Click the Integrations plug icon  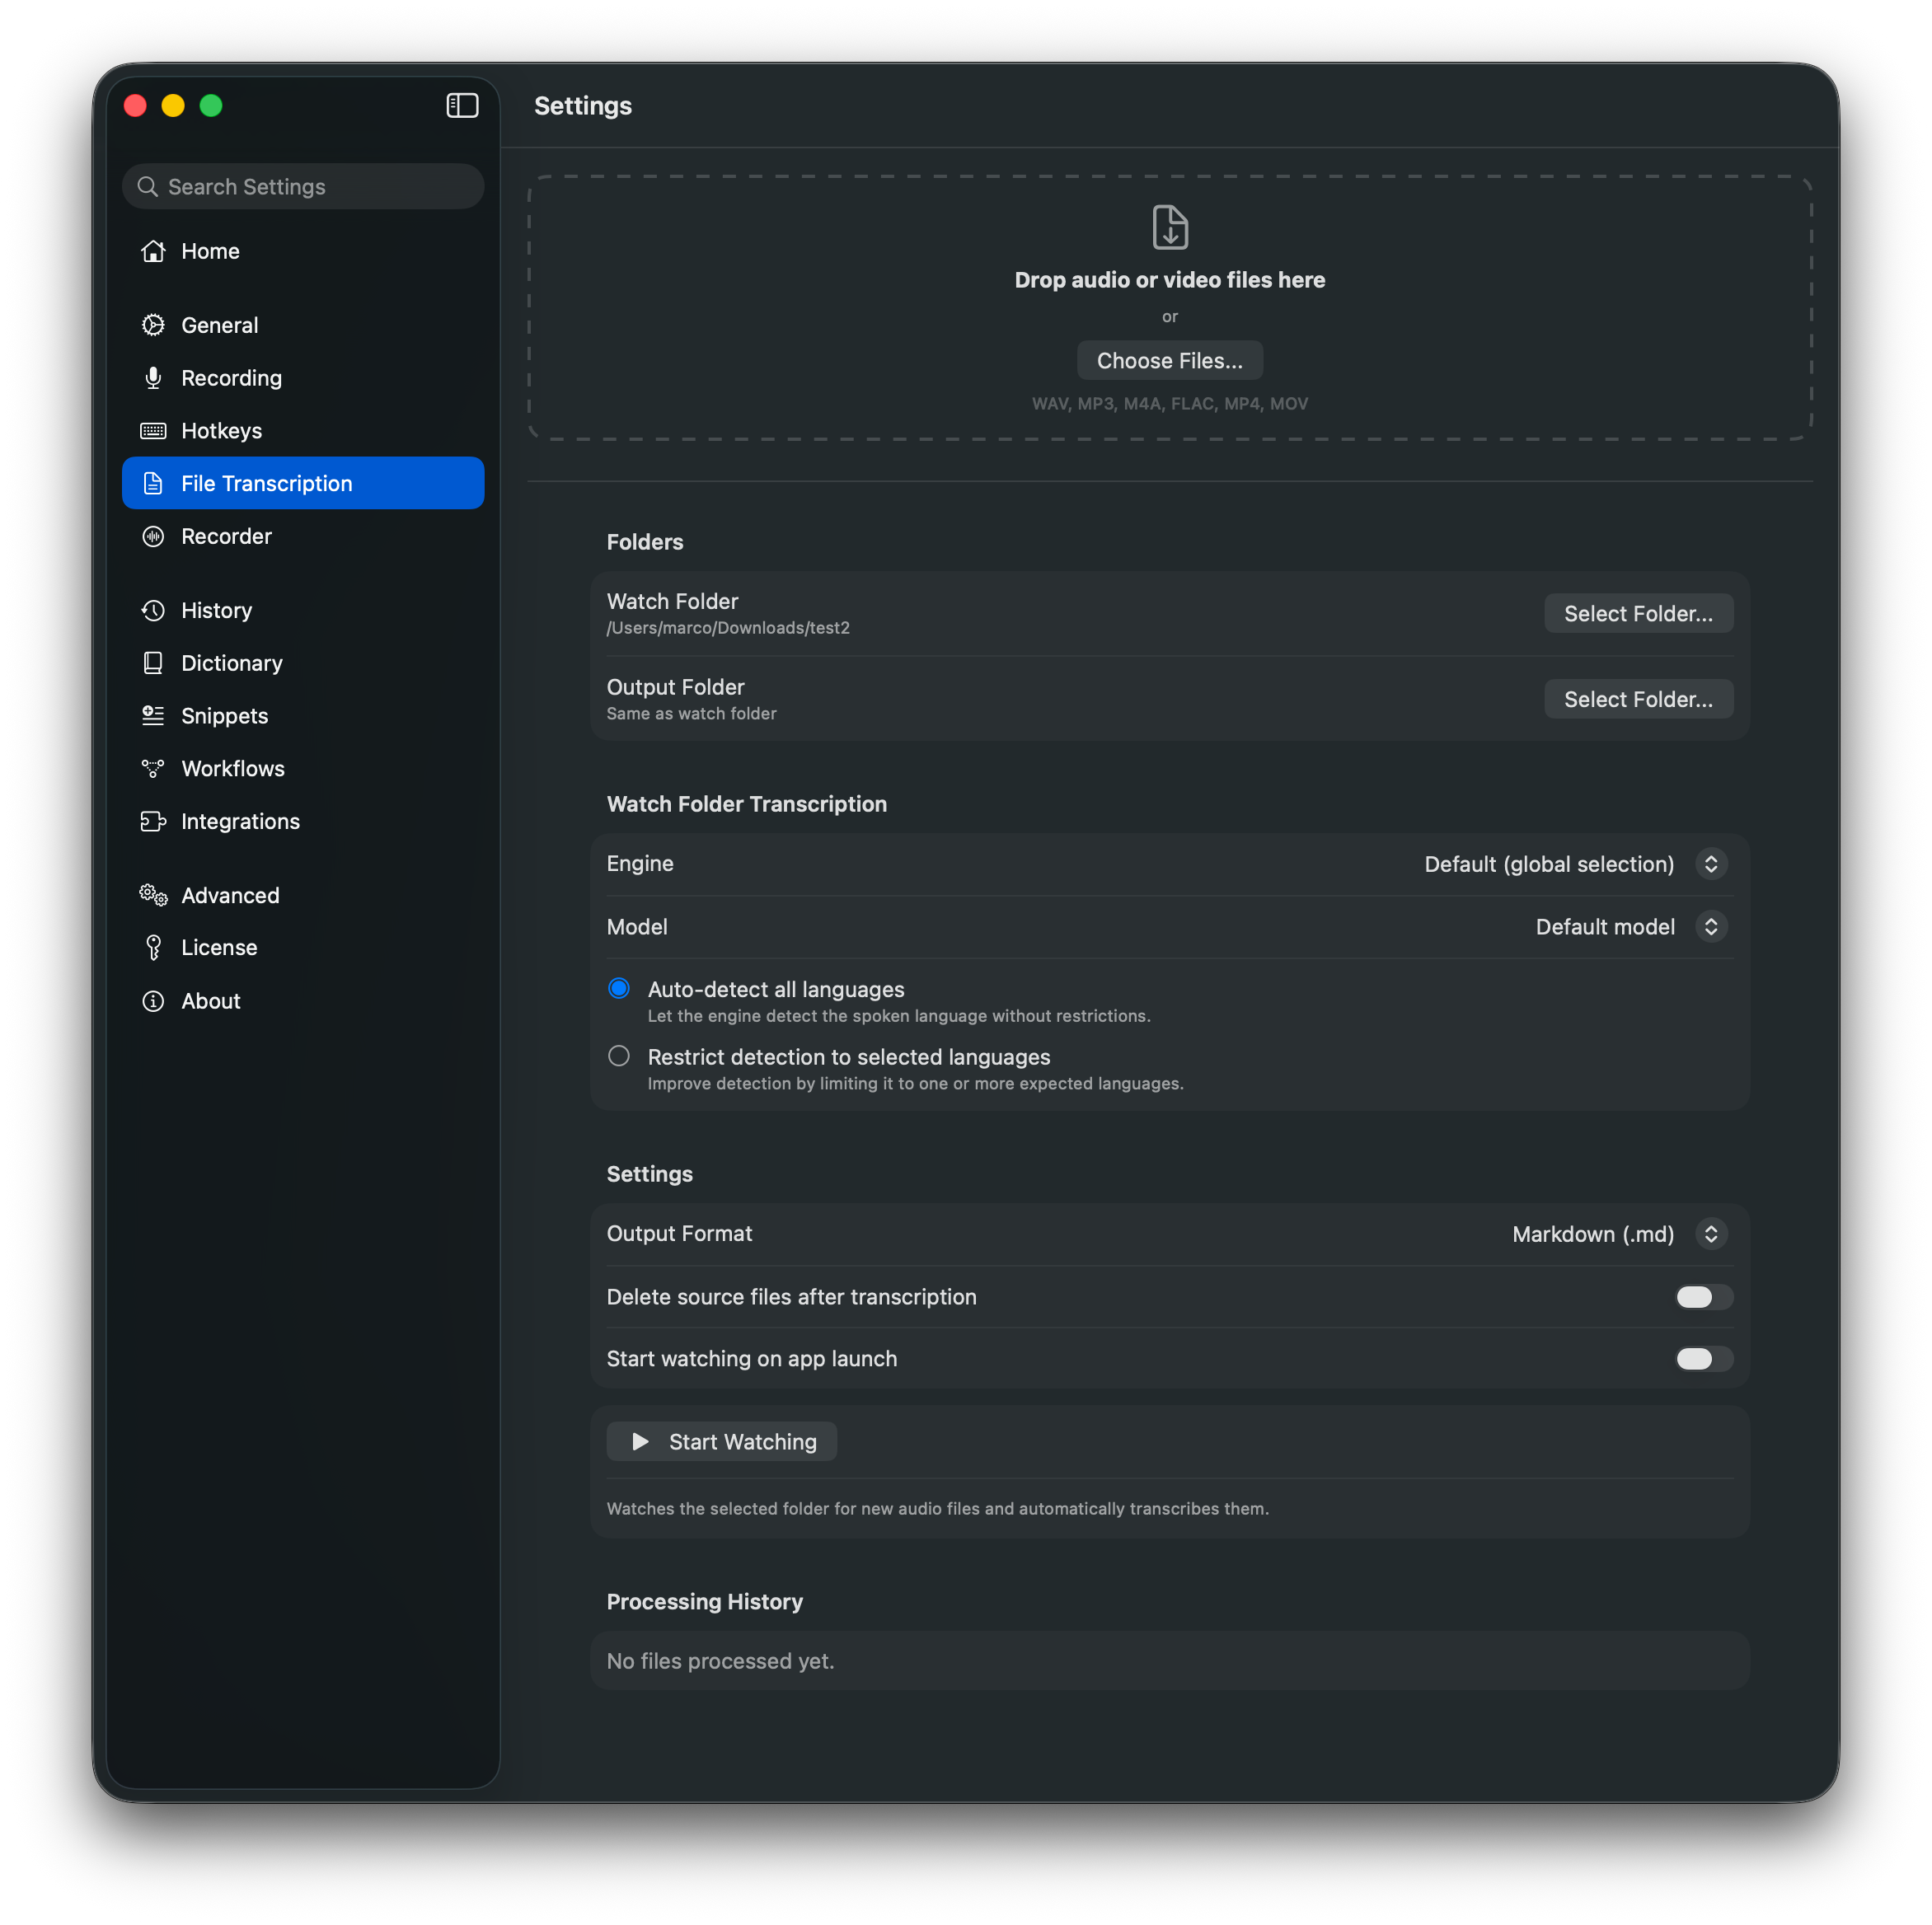[153, 821]
